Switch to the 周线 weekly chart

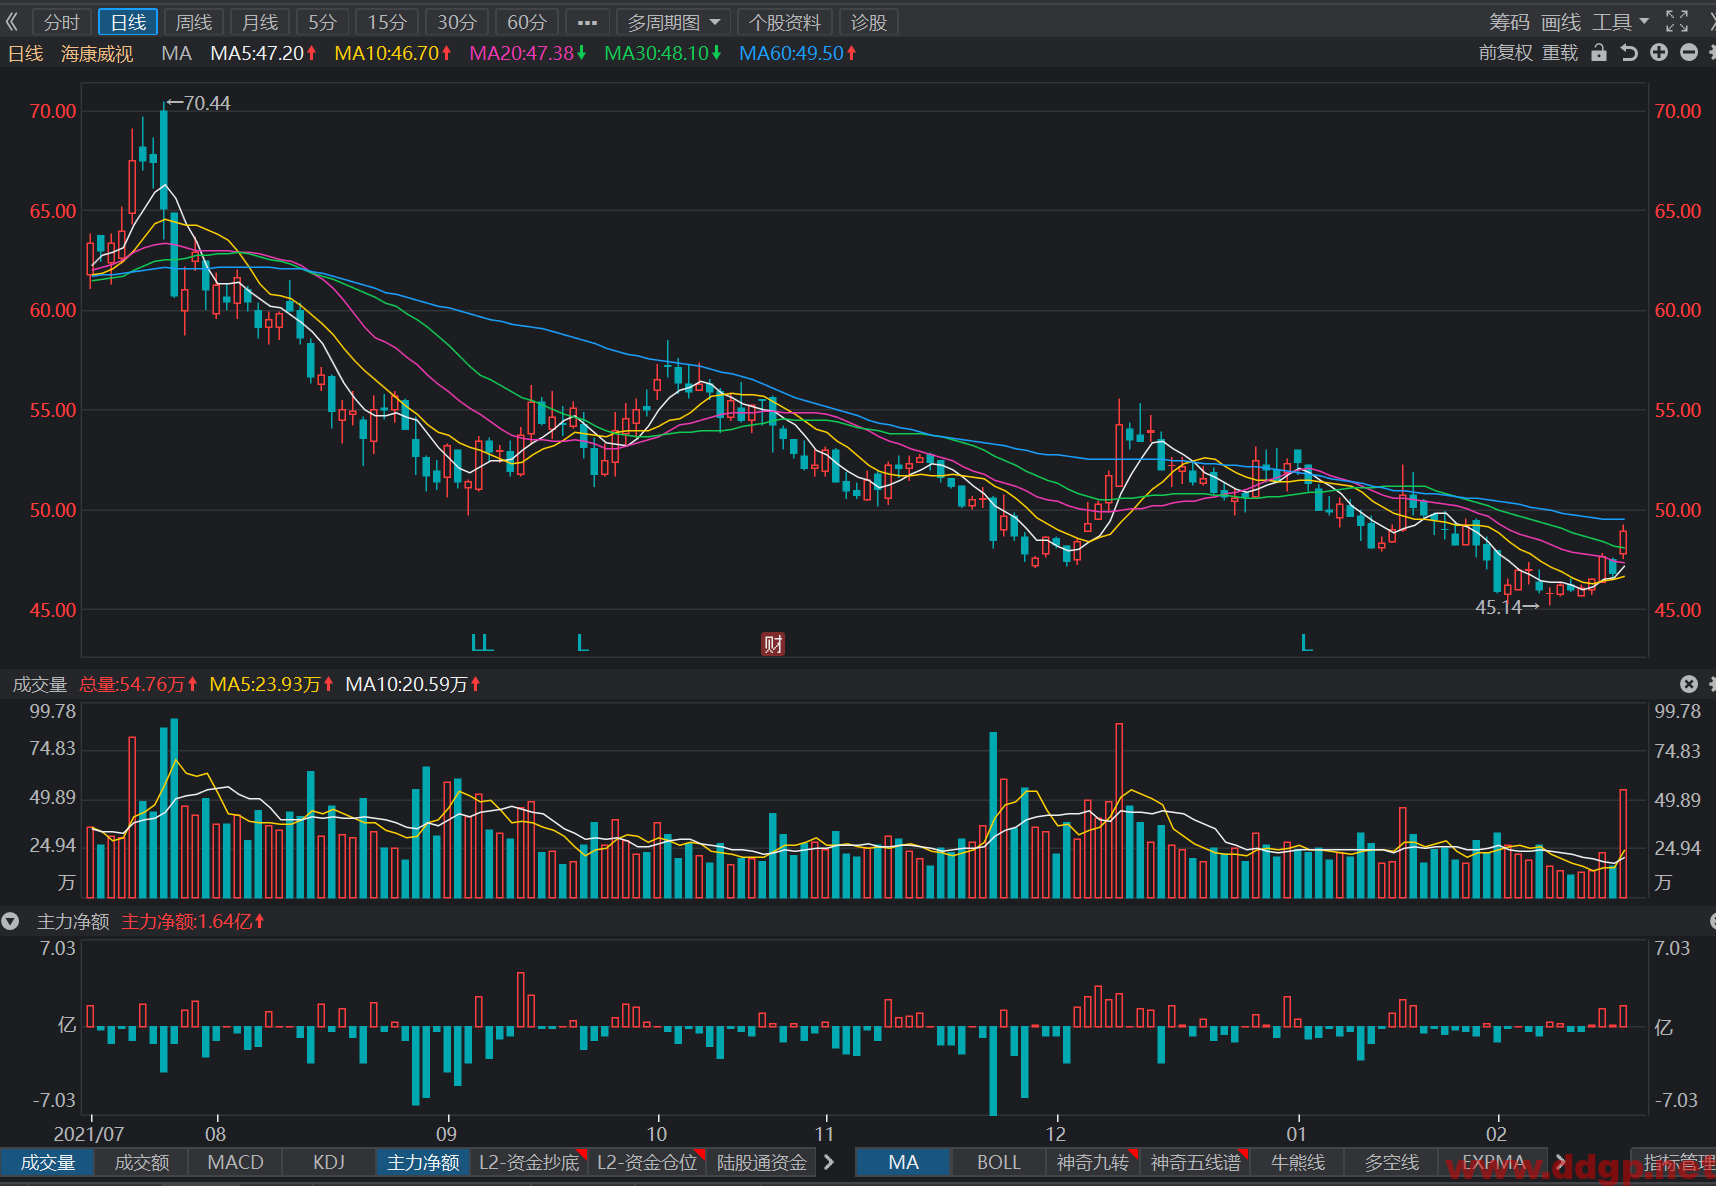pos(194,22)
